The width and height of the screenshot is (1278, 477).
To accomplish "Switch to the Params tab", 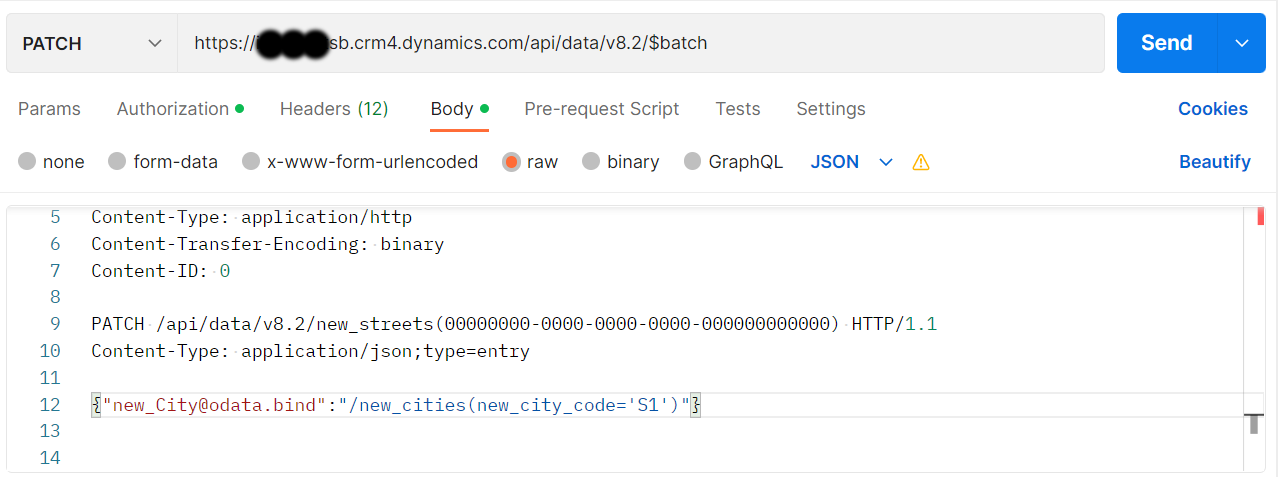I will [49, 109].
